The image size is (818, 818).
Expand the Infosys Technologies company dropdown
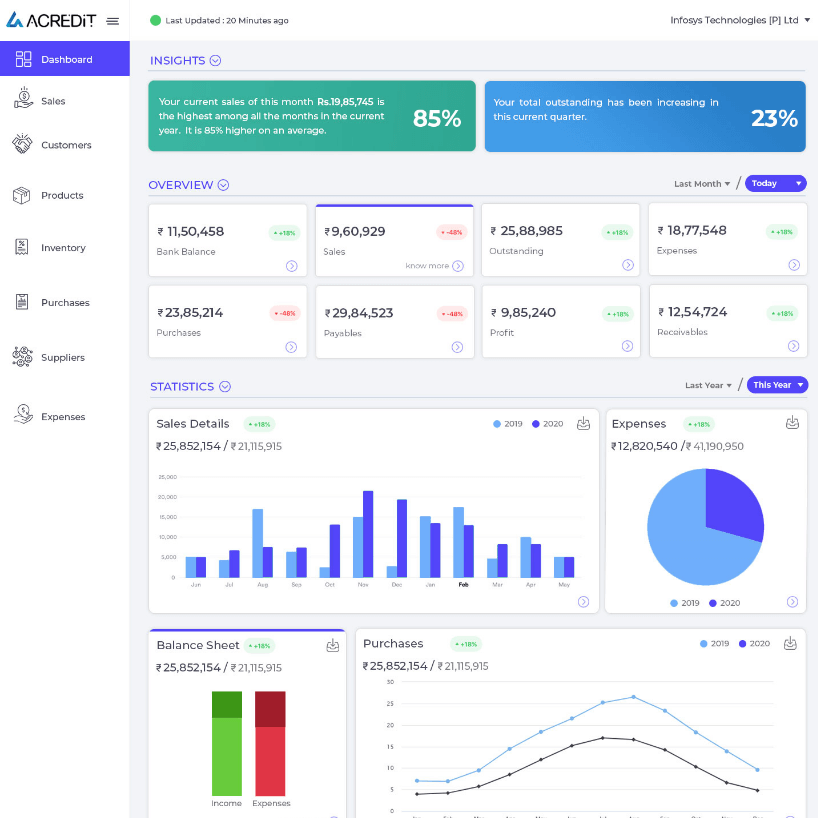[740, 20]
